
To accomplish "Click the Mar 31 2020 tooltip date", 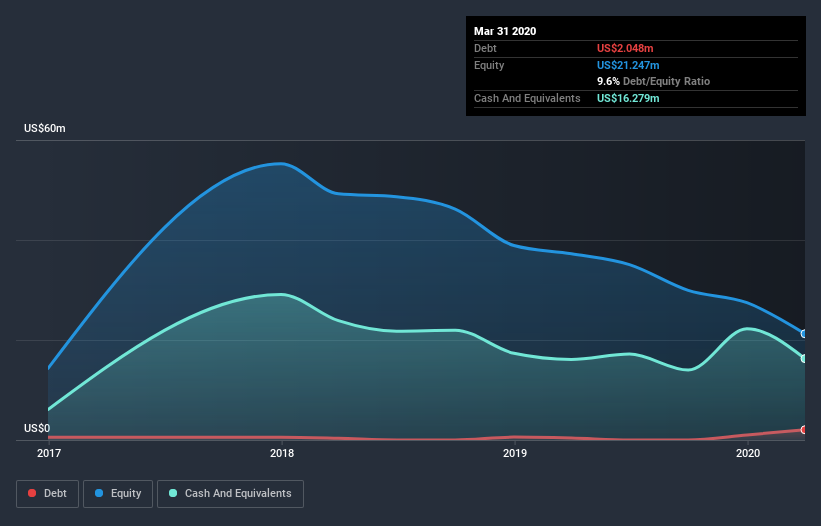I will 505,31.
